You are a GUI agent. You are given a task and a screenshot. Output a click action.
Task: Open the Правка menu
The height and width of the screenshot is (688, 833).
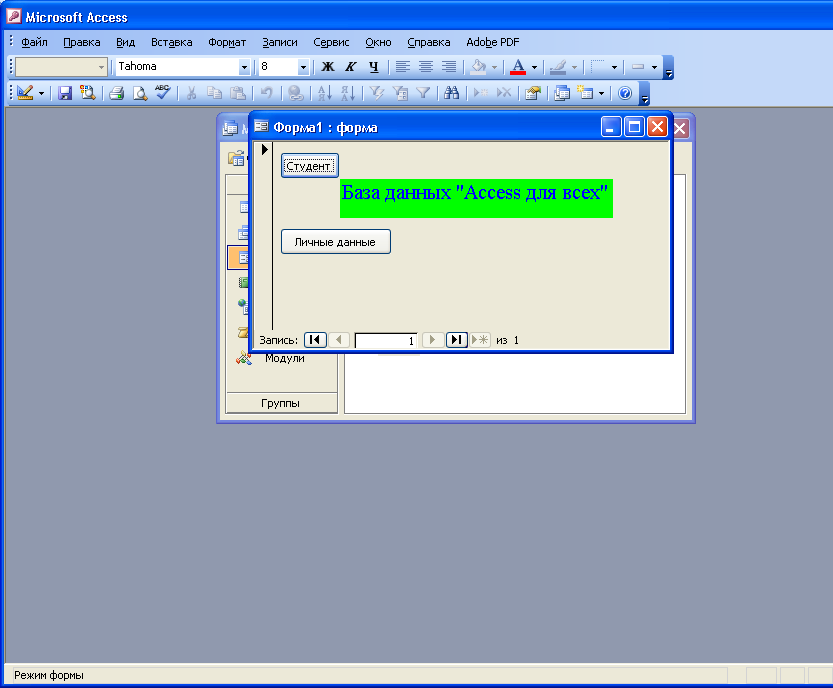[82, 42]
